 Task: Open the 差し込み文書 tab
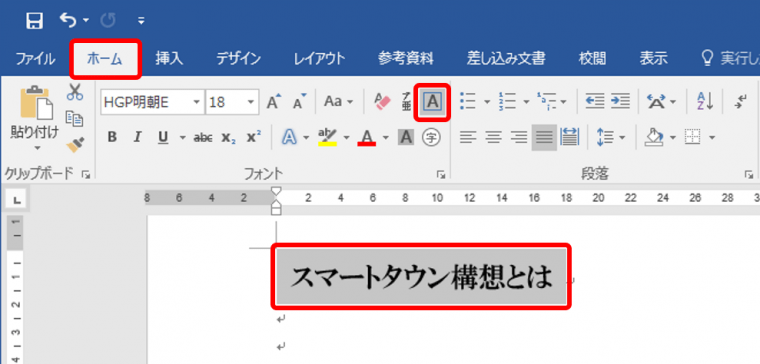[506, 59]
